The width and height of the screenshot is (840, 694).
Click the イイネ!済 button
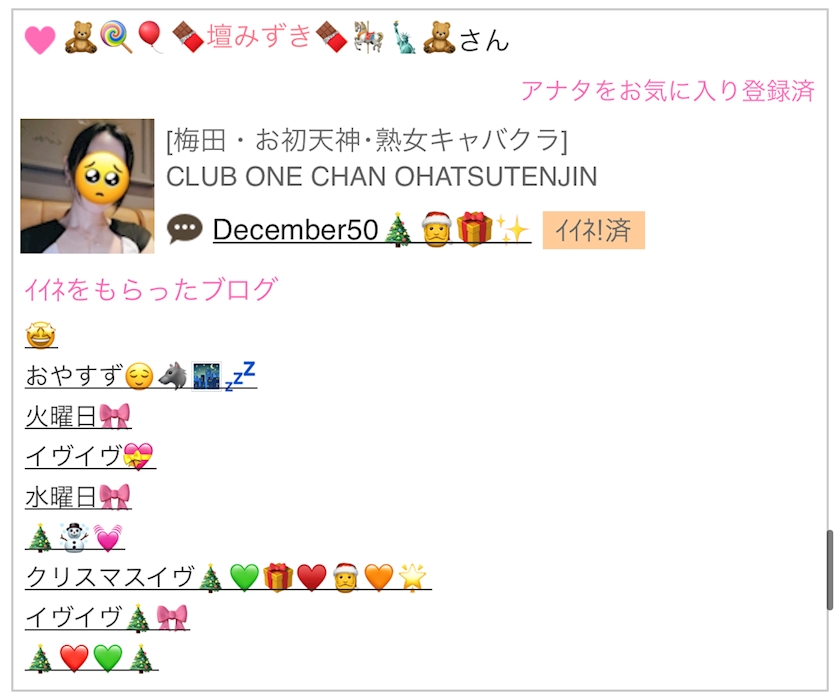pyautogui.click(x=594, y=230)
